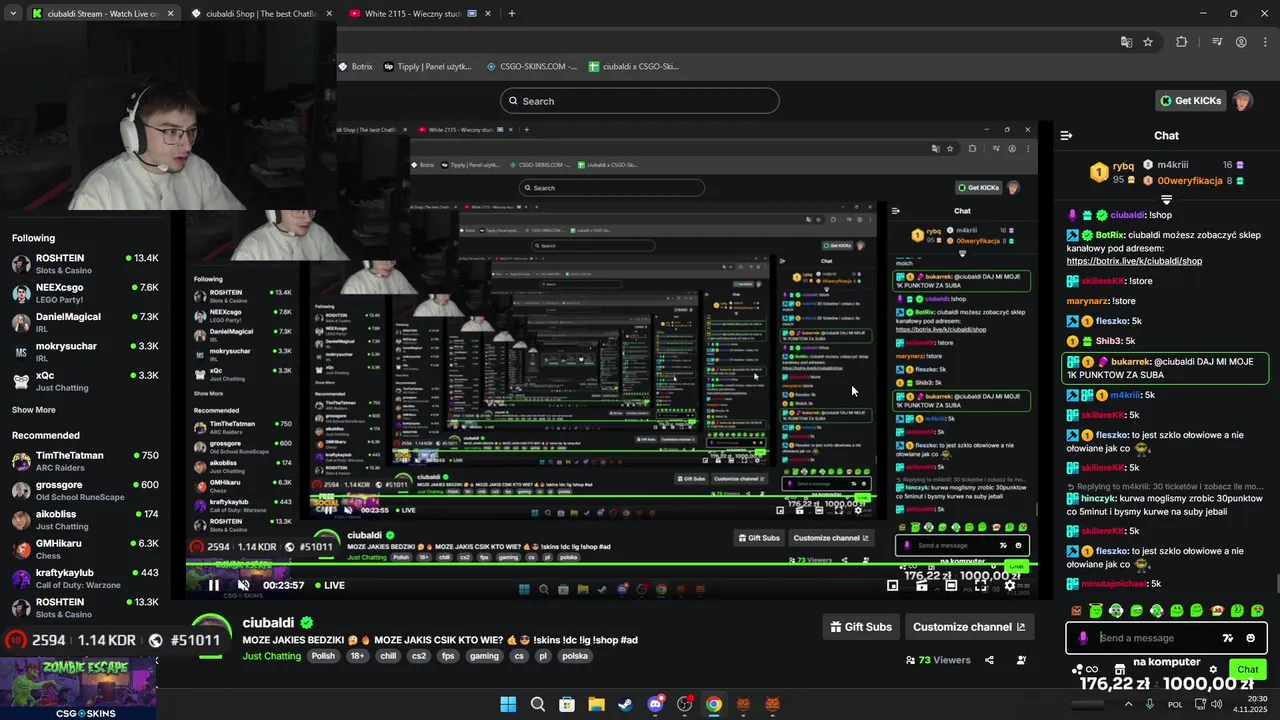Open the user action icon beside share
This screenshot has width=1280, height=720.
click(1021, 660)
